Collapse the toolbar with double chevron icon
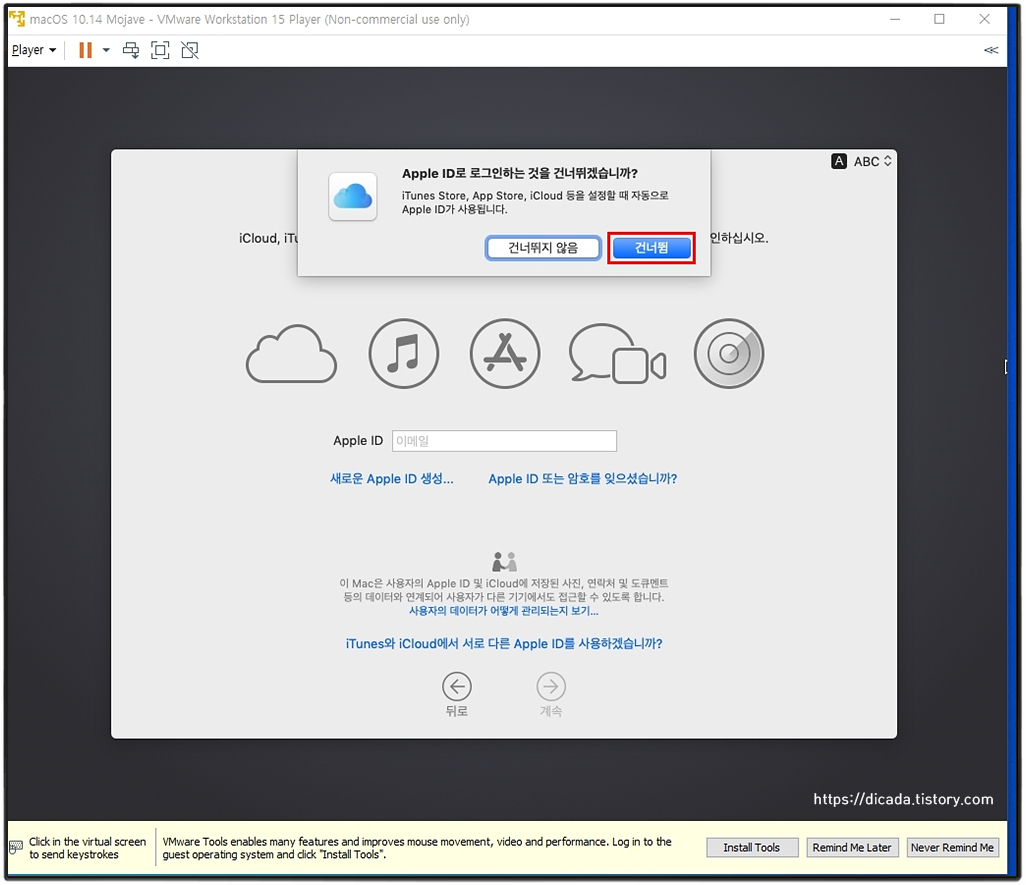The image size is (1026, 885). tap(991, 50)
